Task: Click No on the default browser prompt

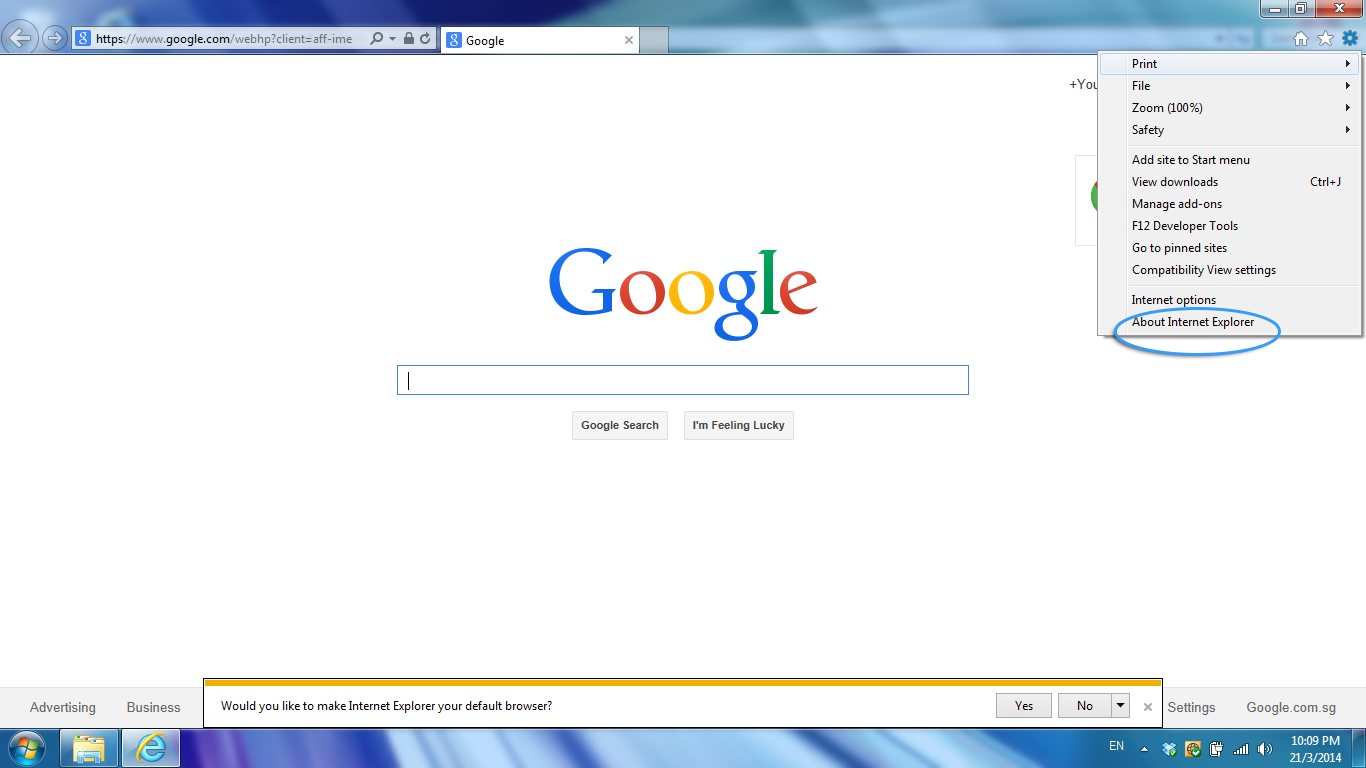Action: (1085, 705)
